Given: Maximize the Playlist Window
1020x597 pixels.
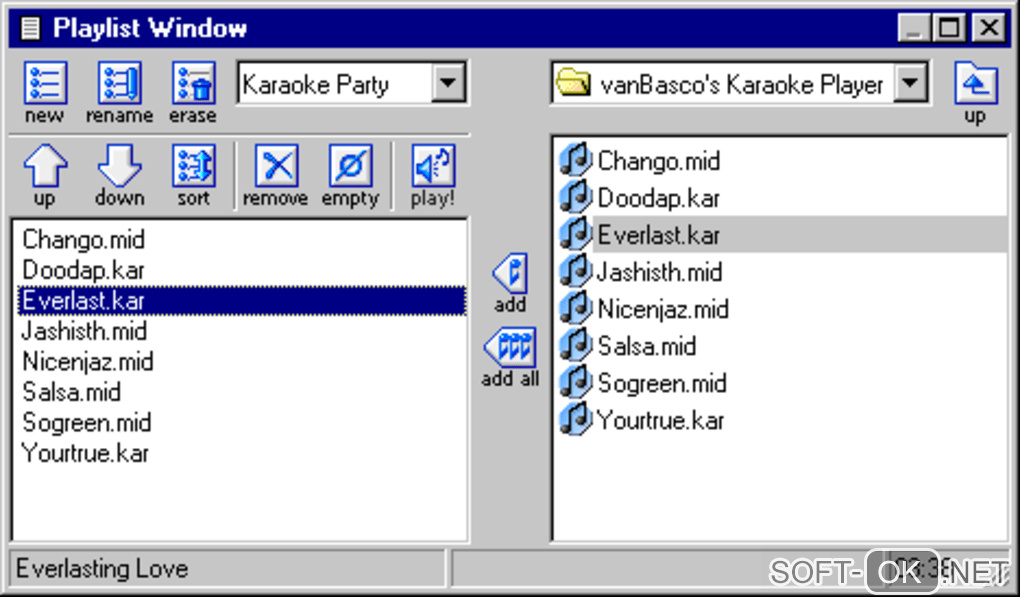Looking at the screenshot, I should (949, 28).
